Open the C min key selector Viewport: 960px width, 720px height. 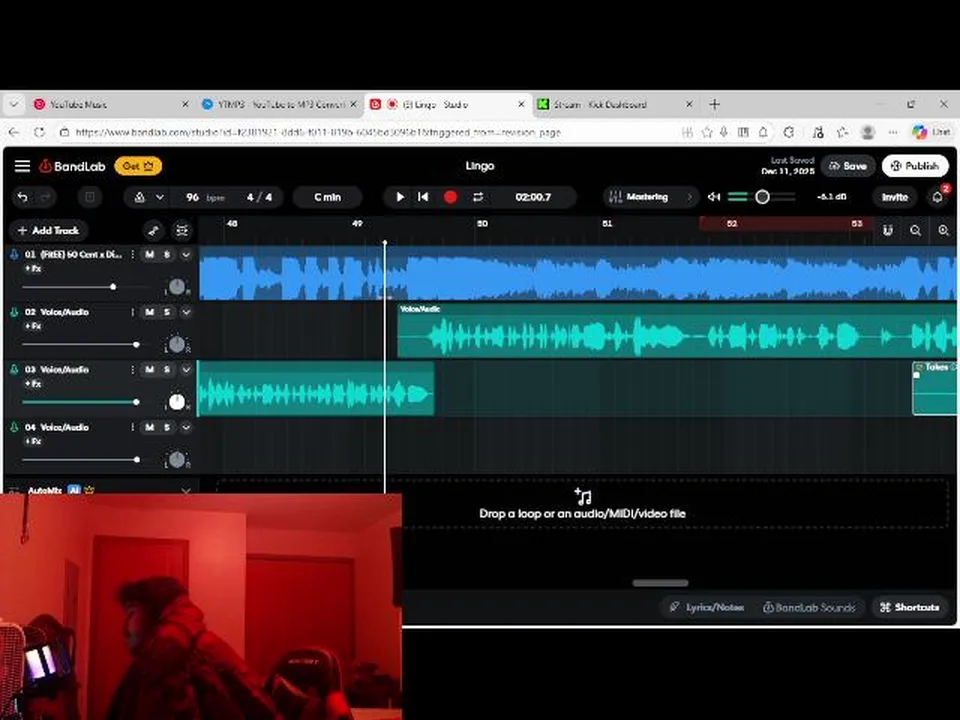328,197
